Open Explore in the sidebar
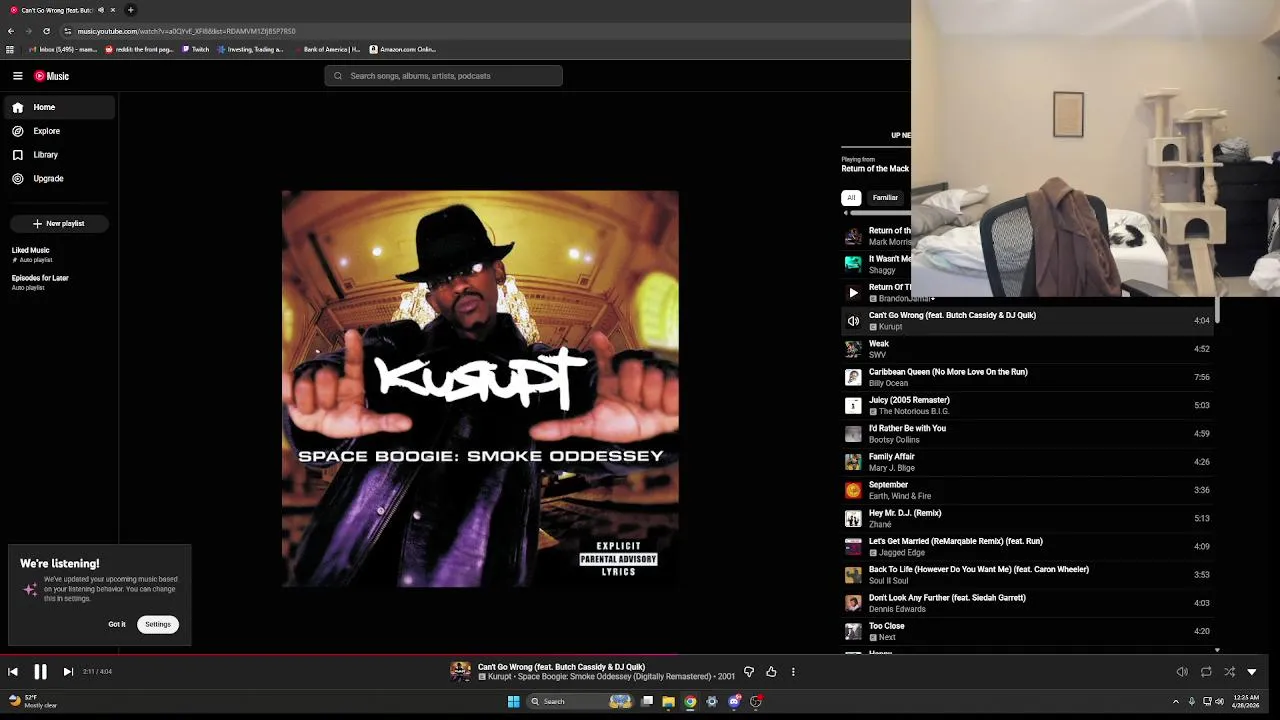The image size is (1280, 720). point(57,131)
